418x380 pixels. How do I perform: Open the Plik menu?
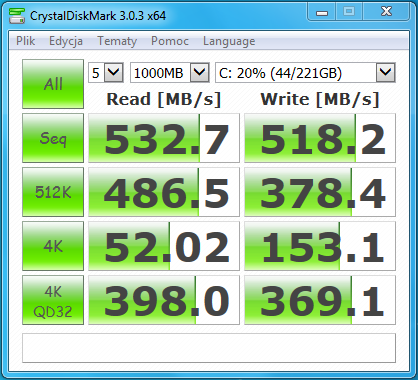pos(26,41)
